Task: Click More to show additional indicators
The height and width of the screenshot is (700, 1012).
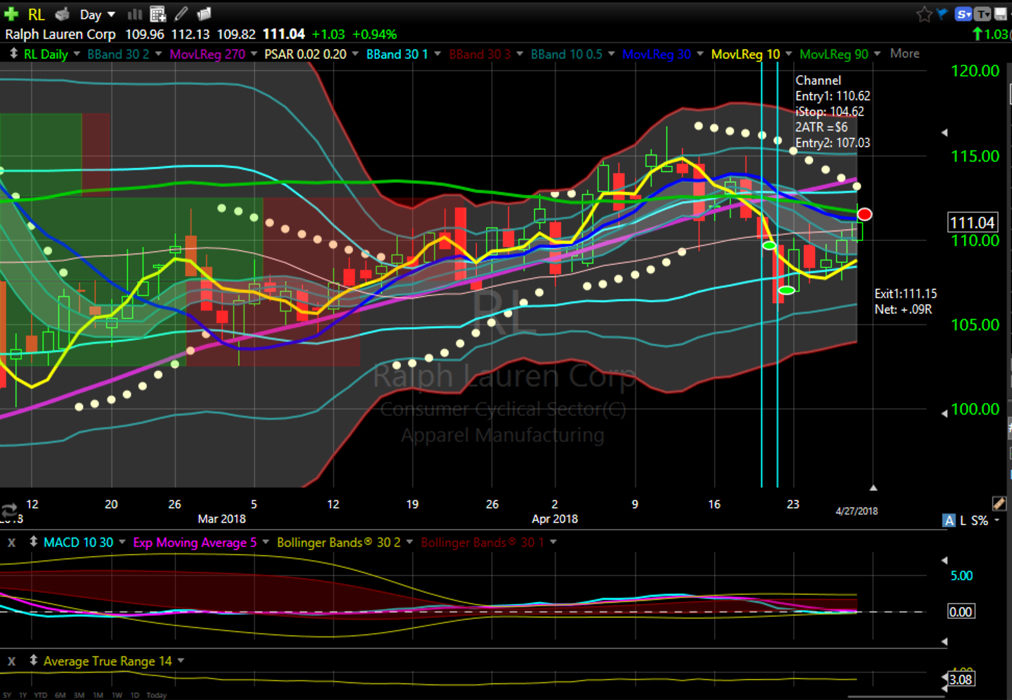Action: [904, 54]
